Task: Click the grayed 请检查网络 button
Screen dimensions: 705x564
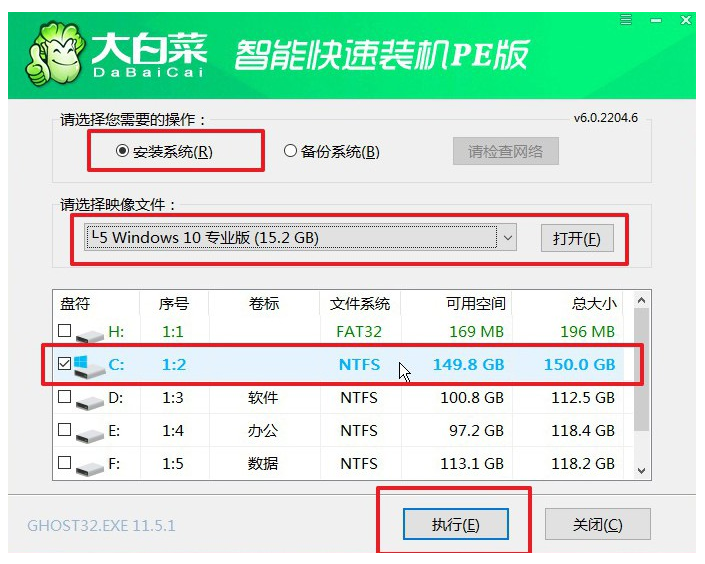Action: (x=506, y=151)
